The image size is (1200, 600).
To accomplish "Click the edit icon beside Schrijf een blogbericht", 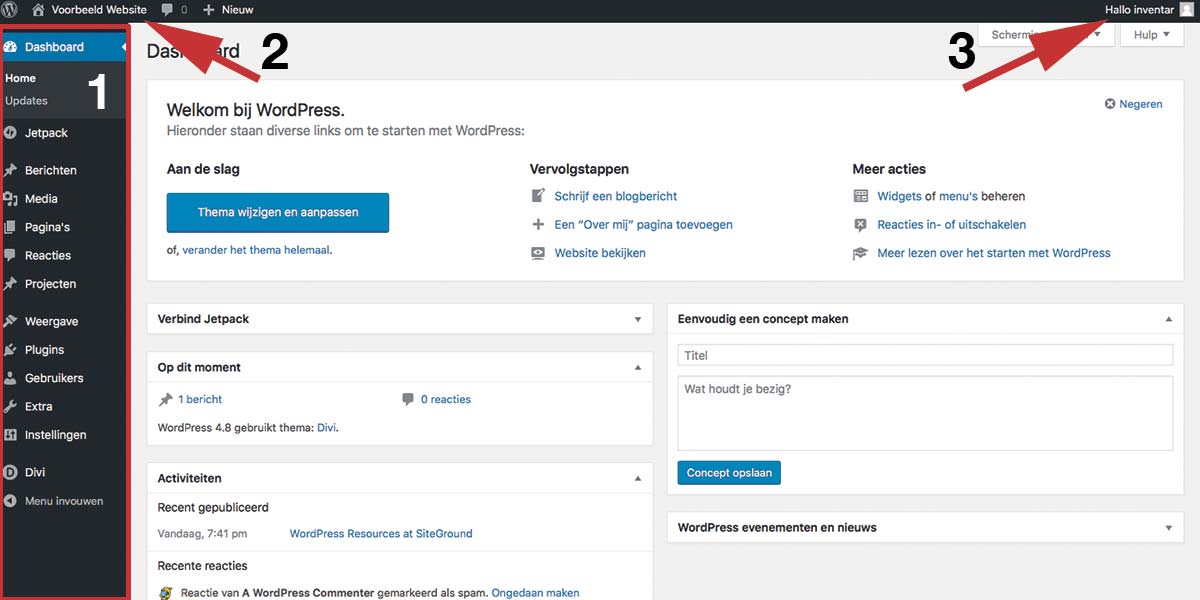I will pyautogui.click(x=538, y=196).
